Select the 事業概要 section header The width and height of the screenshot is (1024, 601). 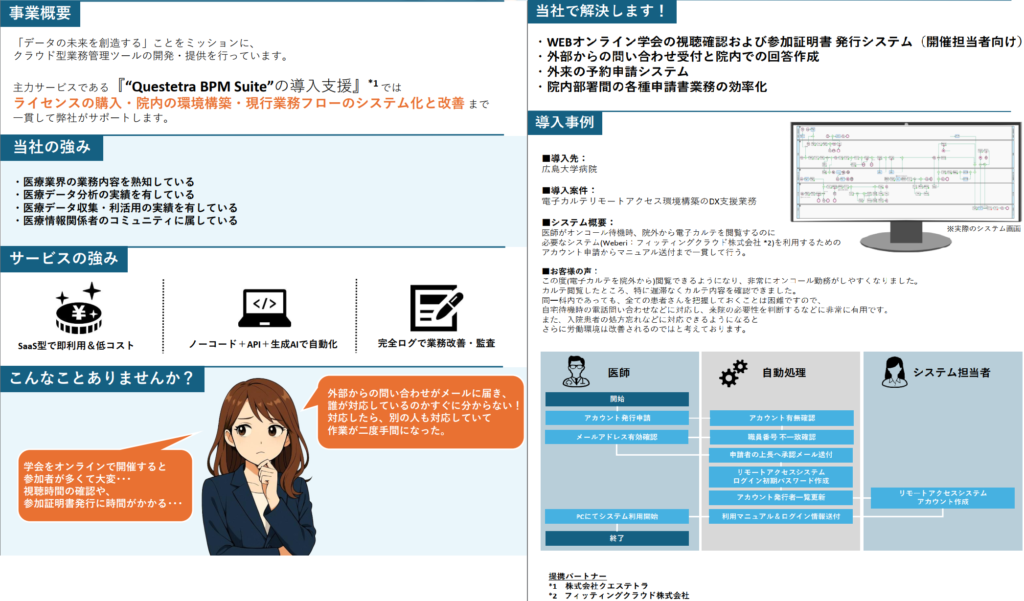click(42, 13)
